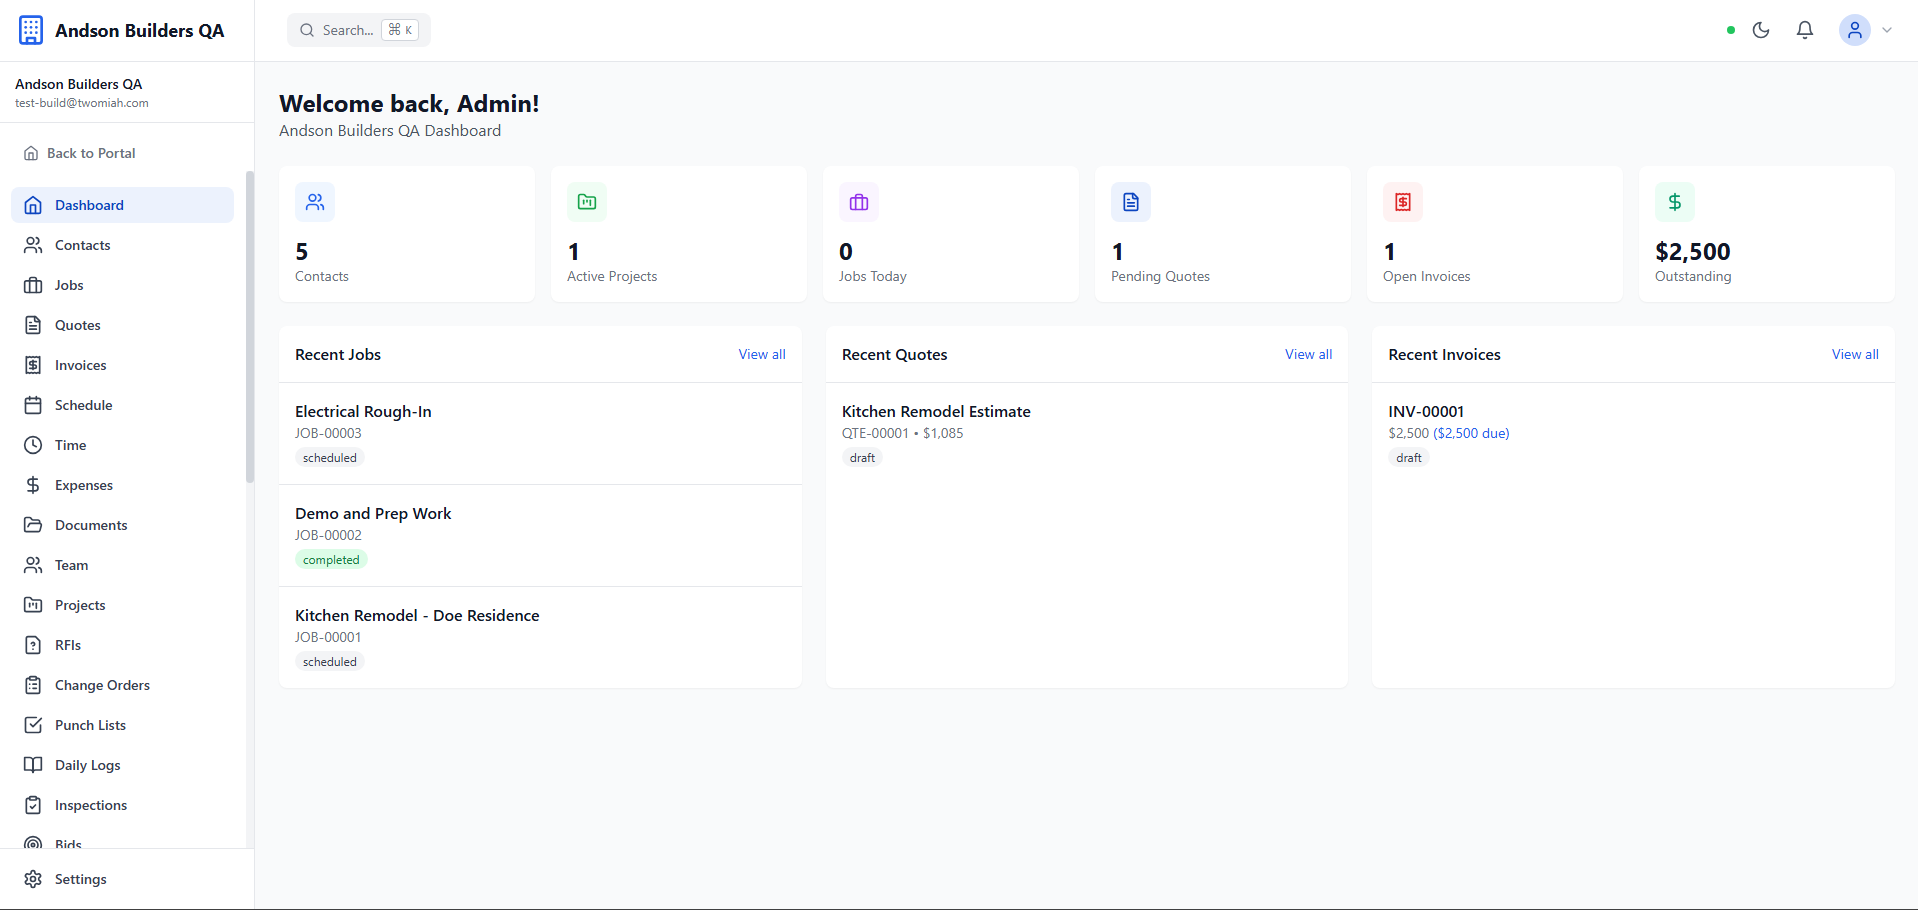The width and height of the screenshot is (1918, 910).
Task: Select the Invoices sidebar icon
Action: click(33, 365)
